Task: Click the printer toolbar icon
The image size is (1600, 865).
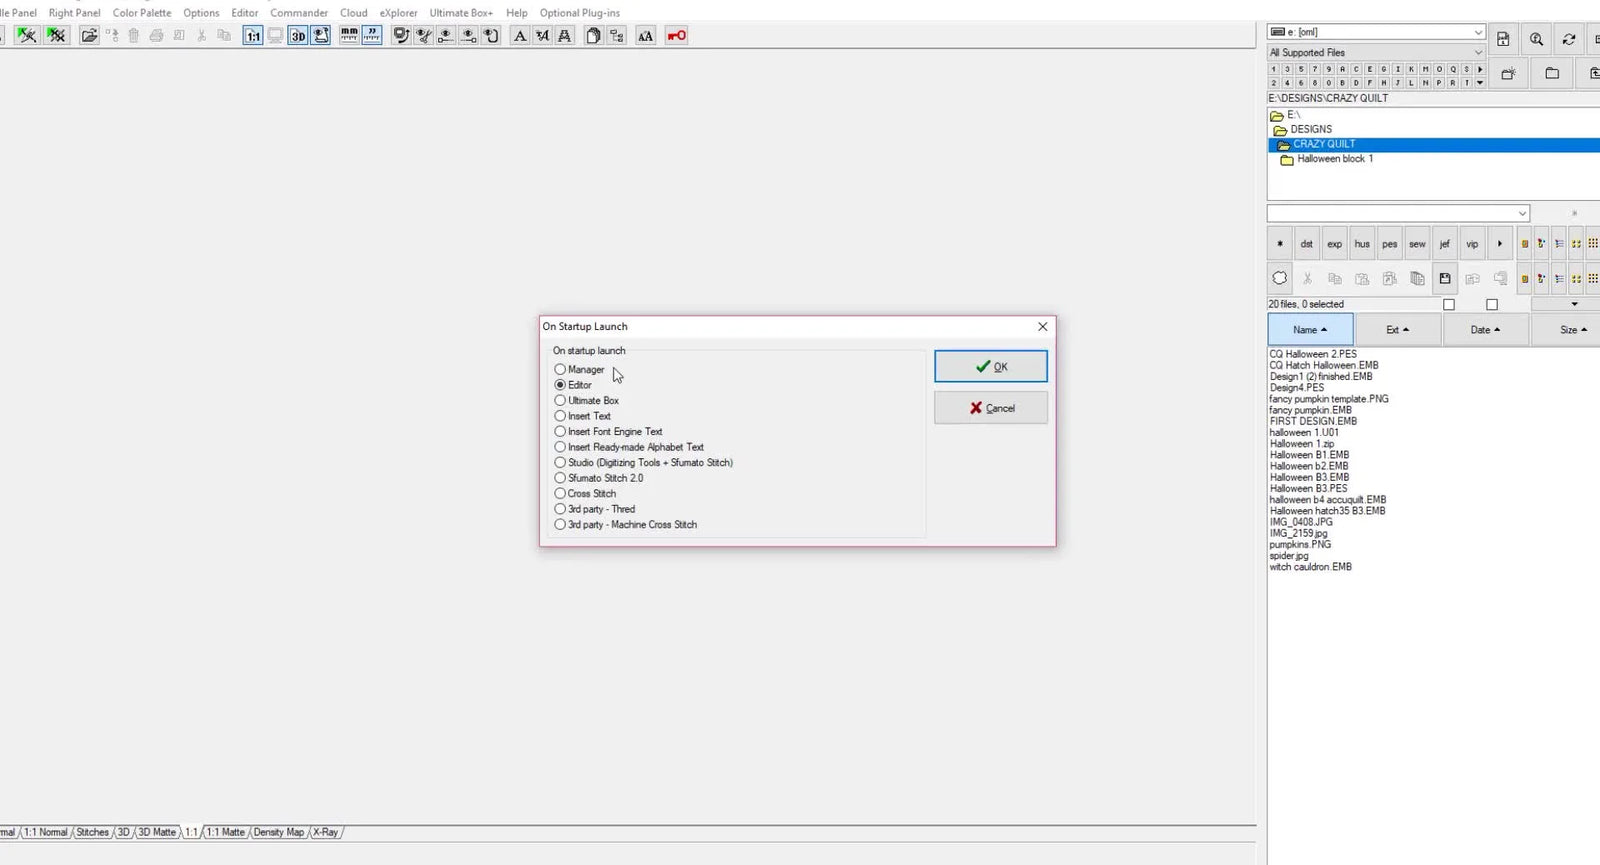Action: 156,36
